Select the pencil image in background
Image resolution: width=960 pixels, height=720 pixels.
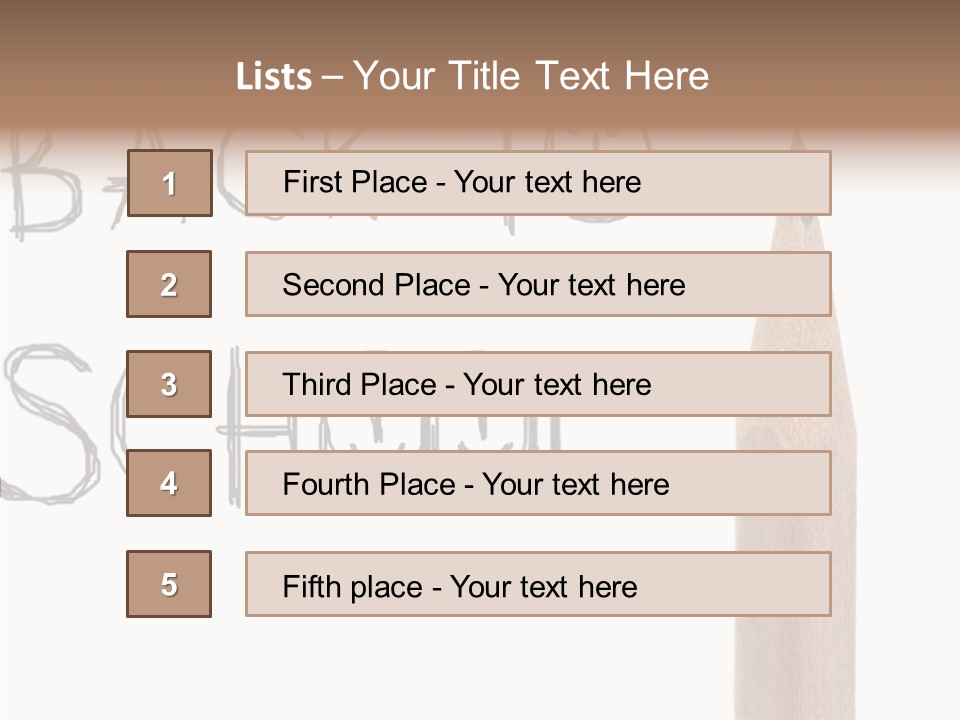point(796,465)
